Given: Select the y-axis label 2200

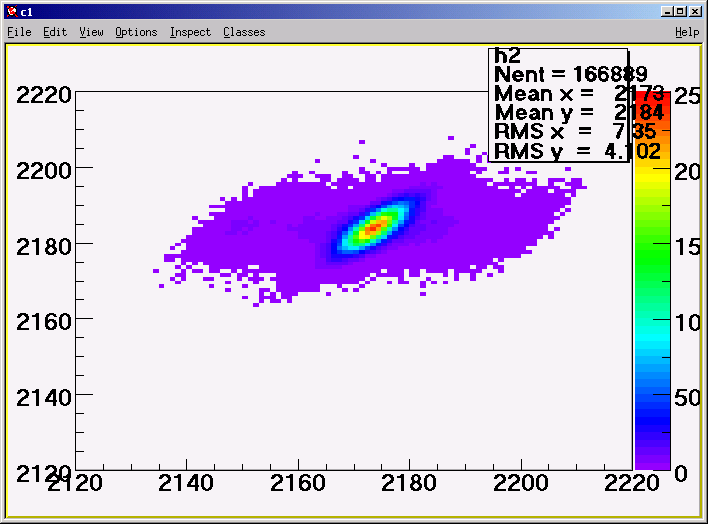Looking at the screenshot, I should [x=44, y=171].
